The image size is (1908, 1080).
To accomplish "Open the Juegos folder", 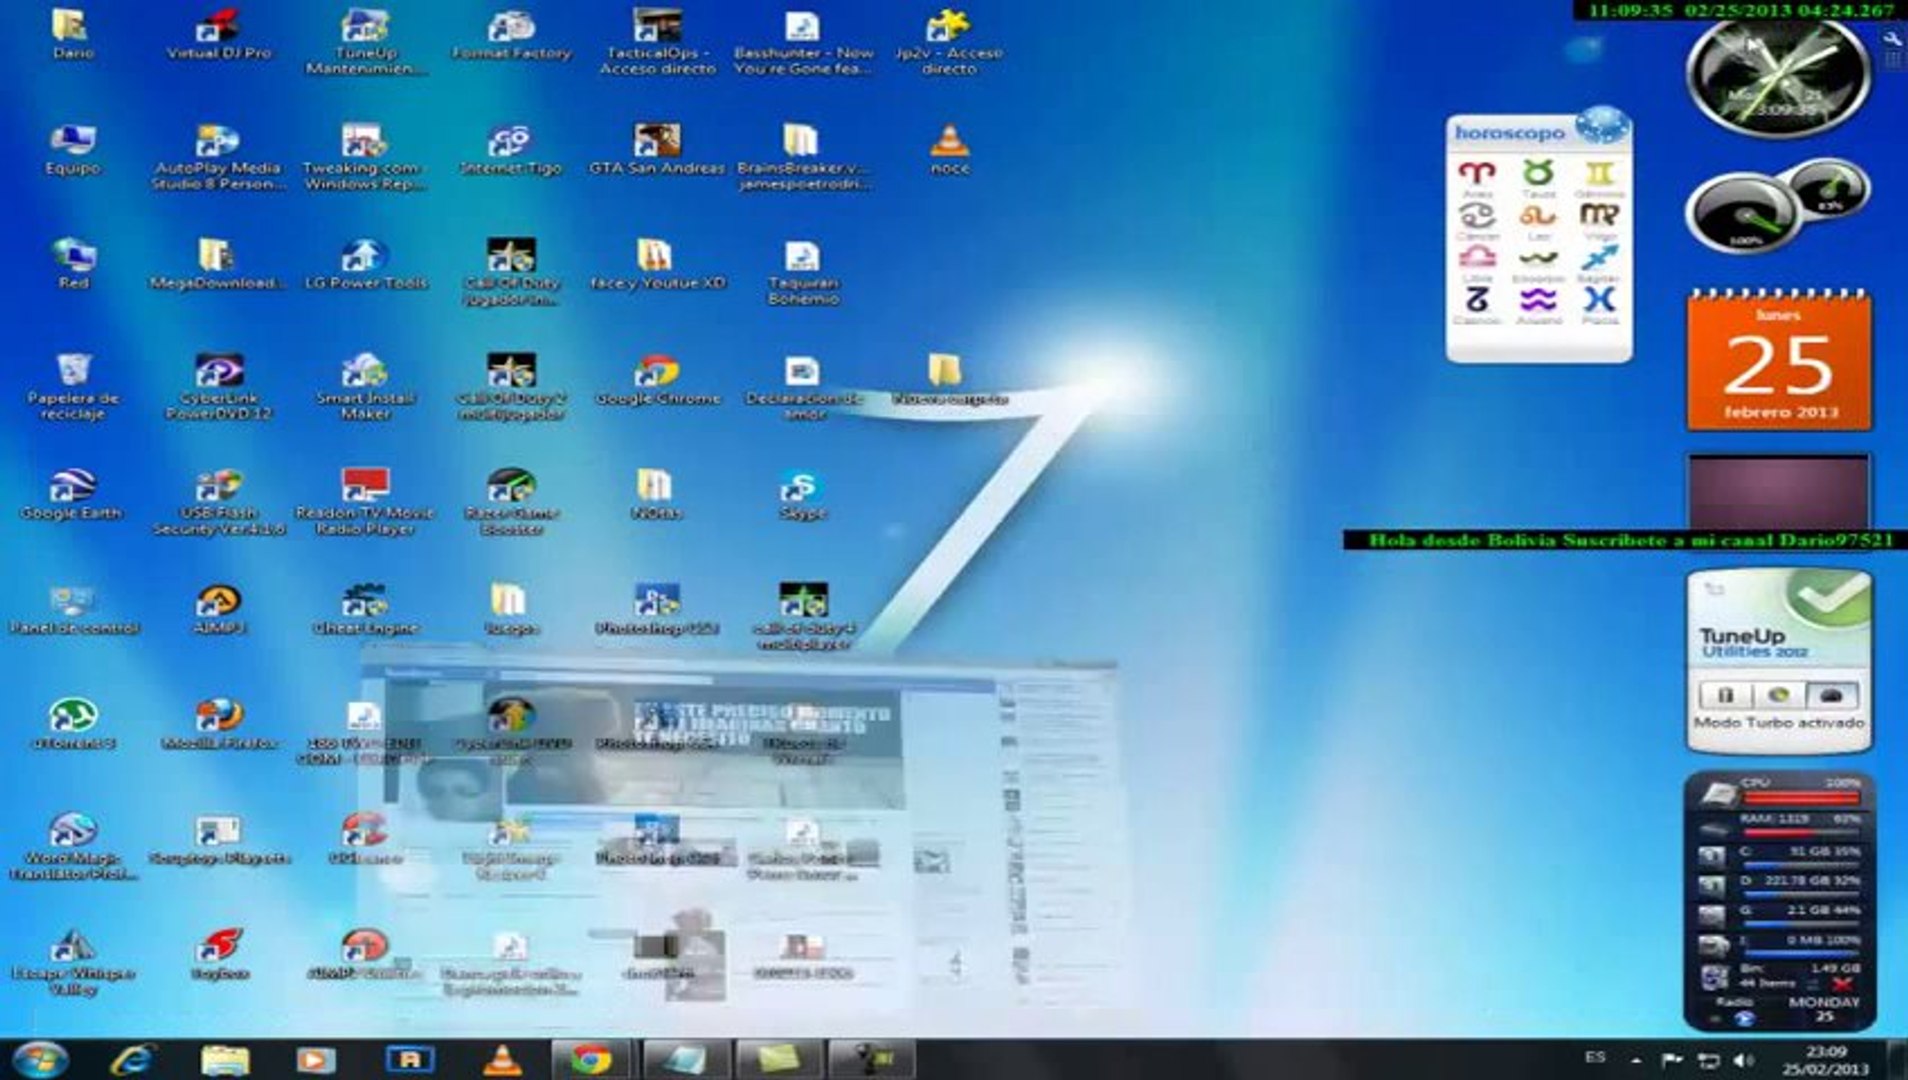I will (511, 609).
